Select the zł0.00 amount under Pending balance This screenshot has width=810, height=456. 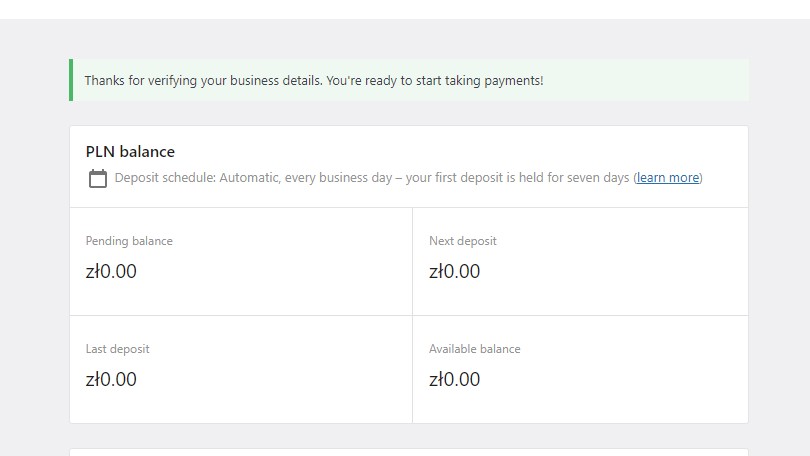pos(111,271)
